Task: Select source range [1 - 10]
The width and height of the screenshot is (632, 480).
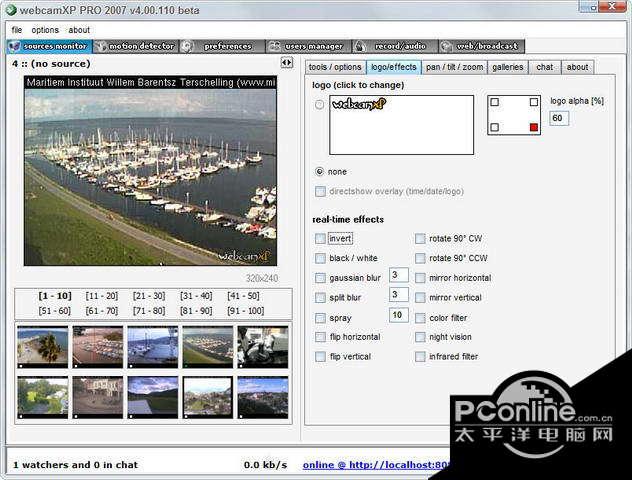Action: (x=55, y=296)
